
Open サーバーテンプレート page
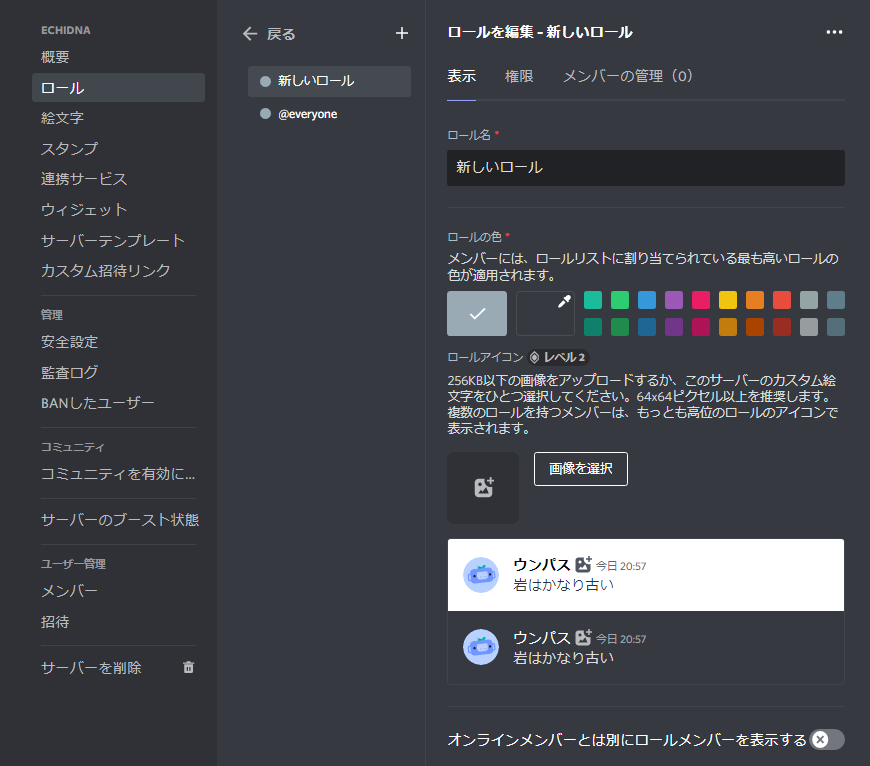tap(118, 240)
